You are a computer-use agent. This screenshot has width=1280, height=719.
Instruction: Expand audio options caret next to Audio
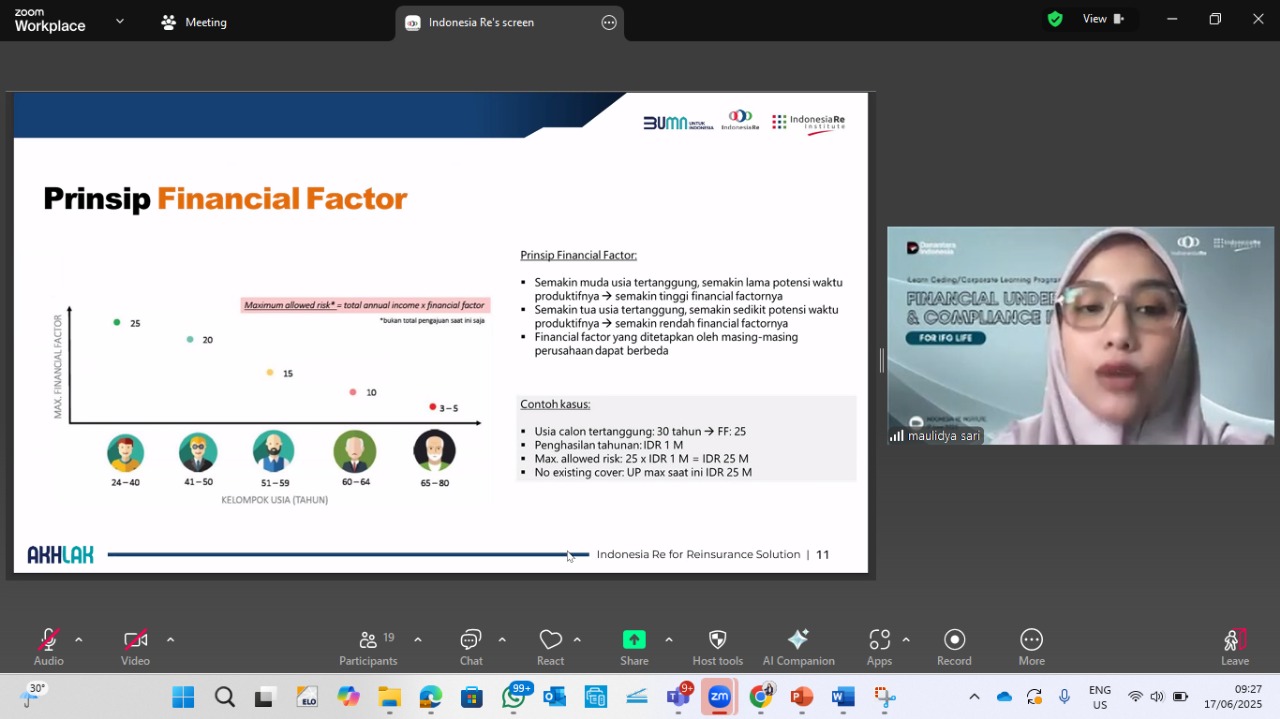[78, 640]
